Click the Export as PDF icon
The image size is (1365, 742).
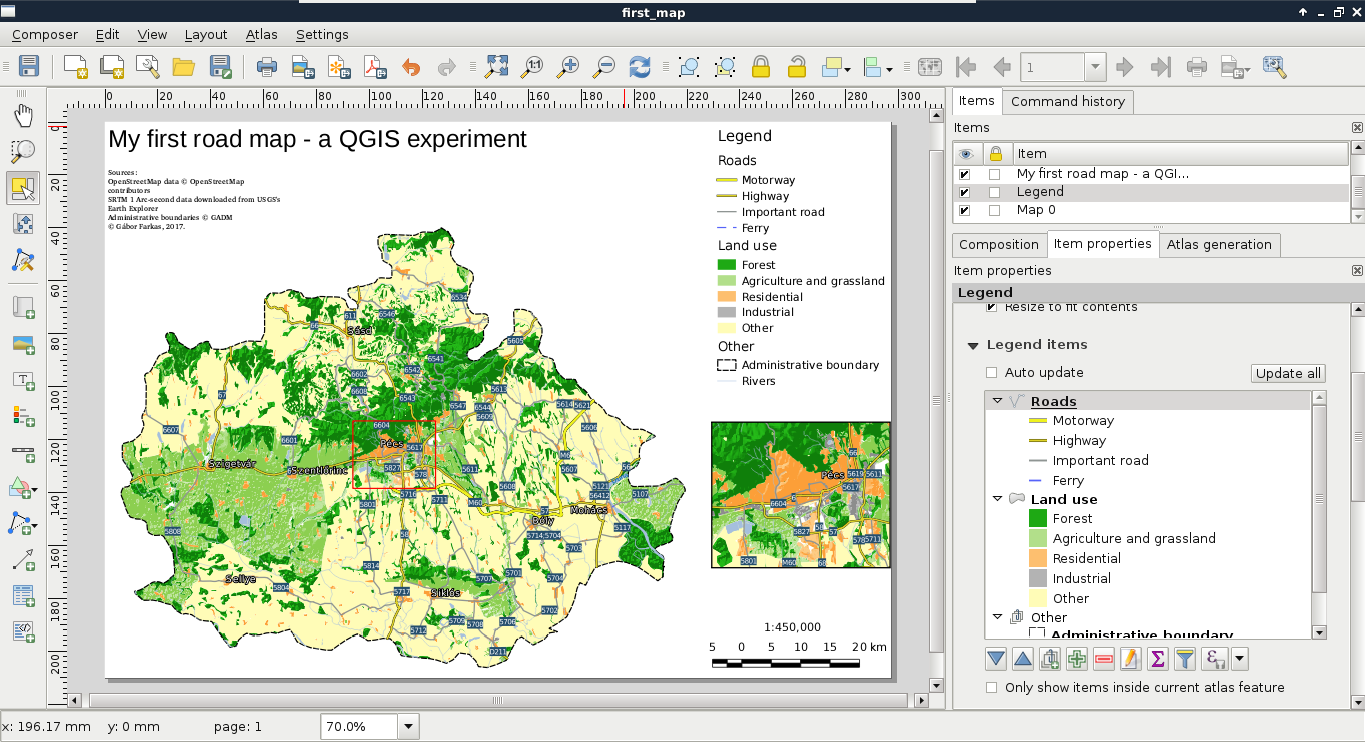tap(375, 67)
